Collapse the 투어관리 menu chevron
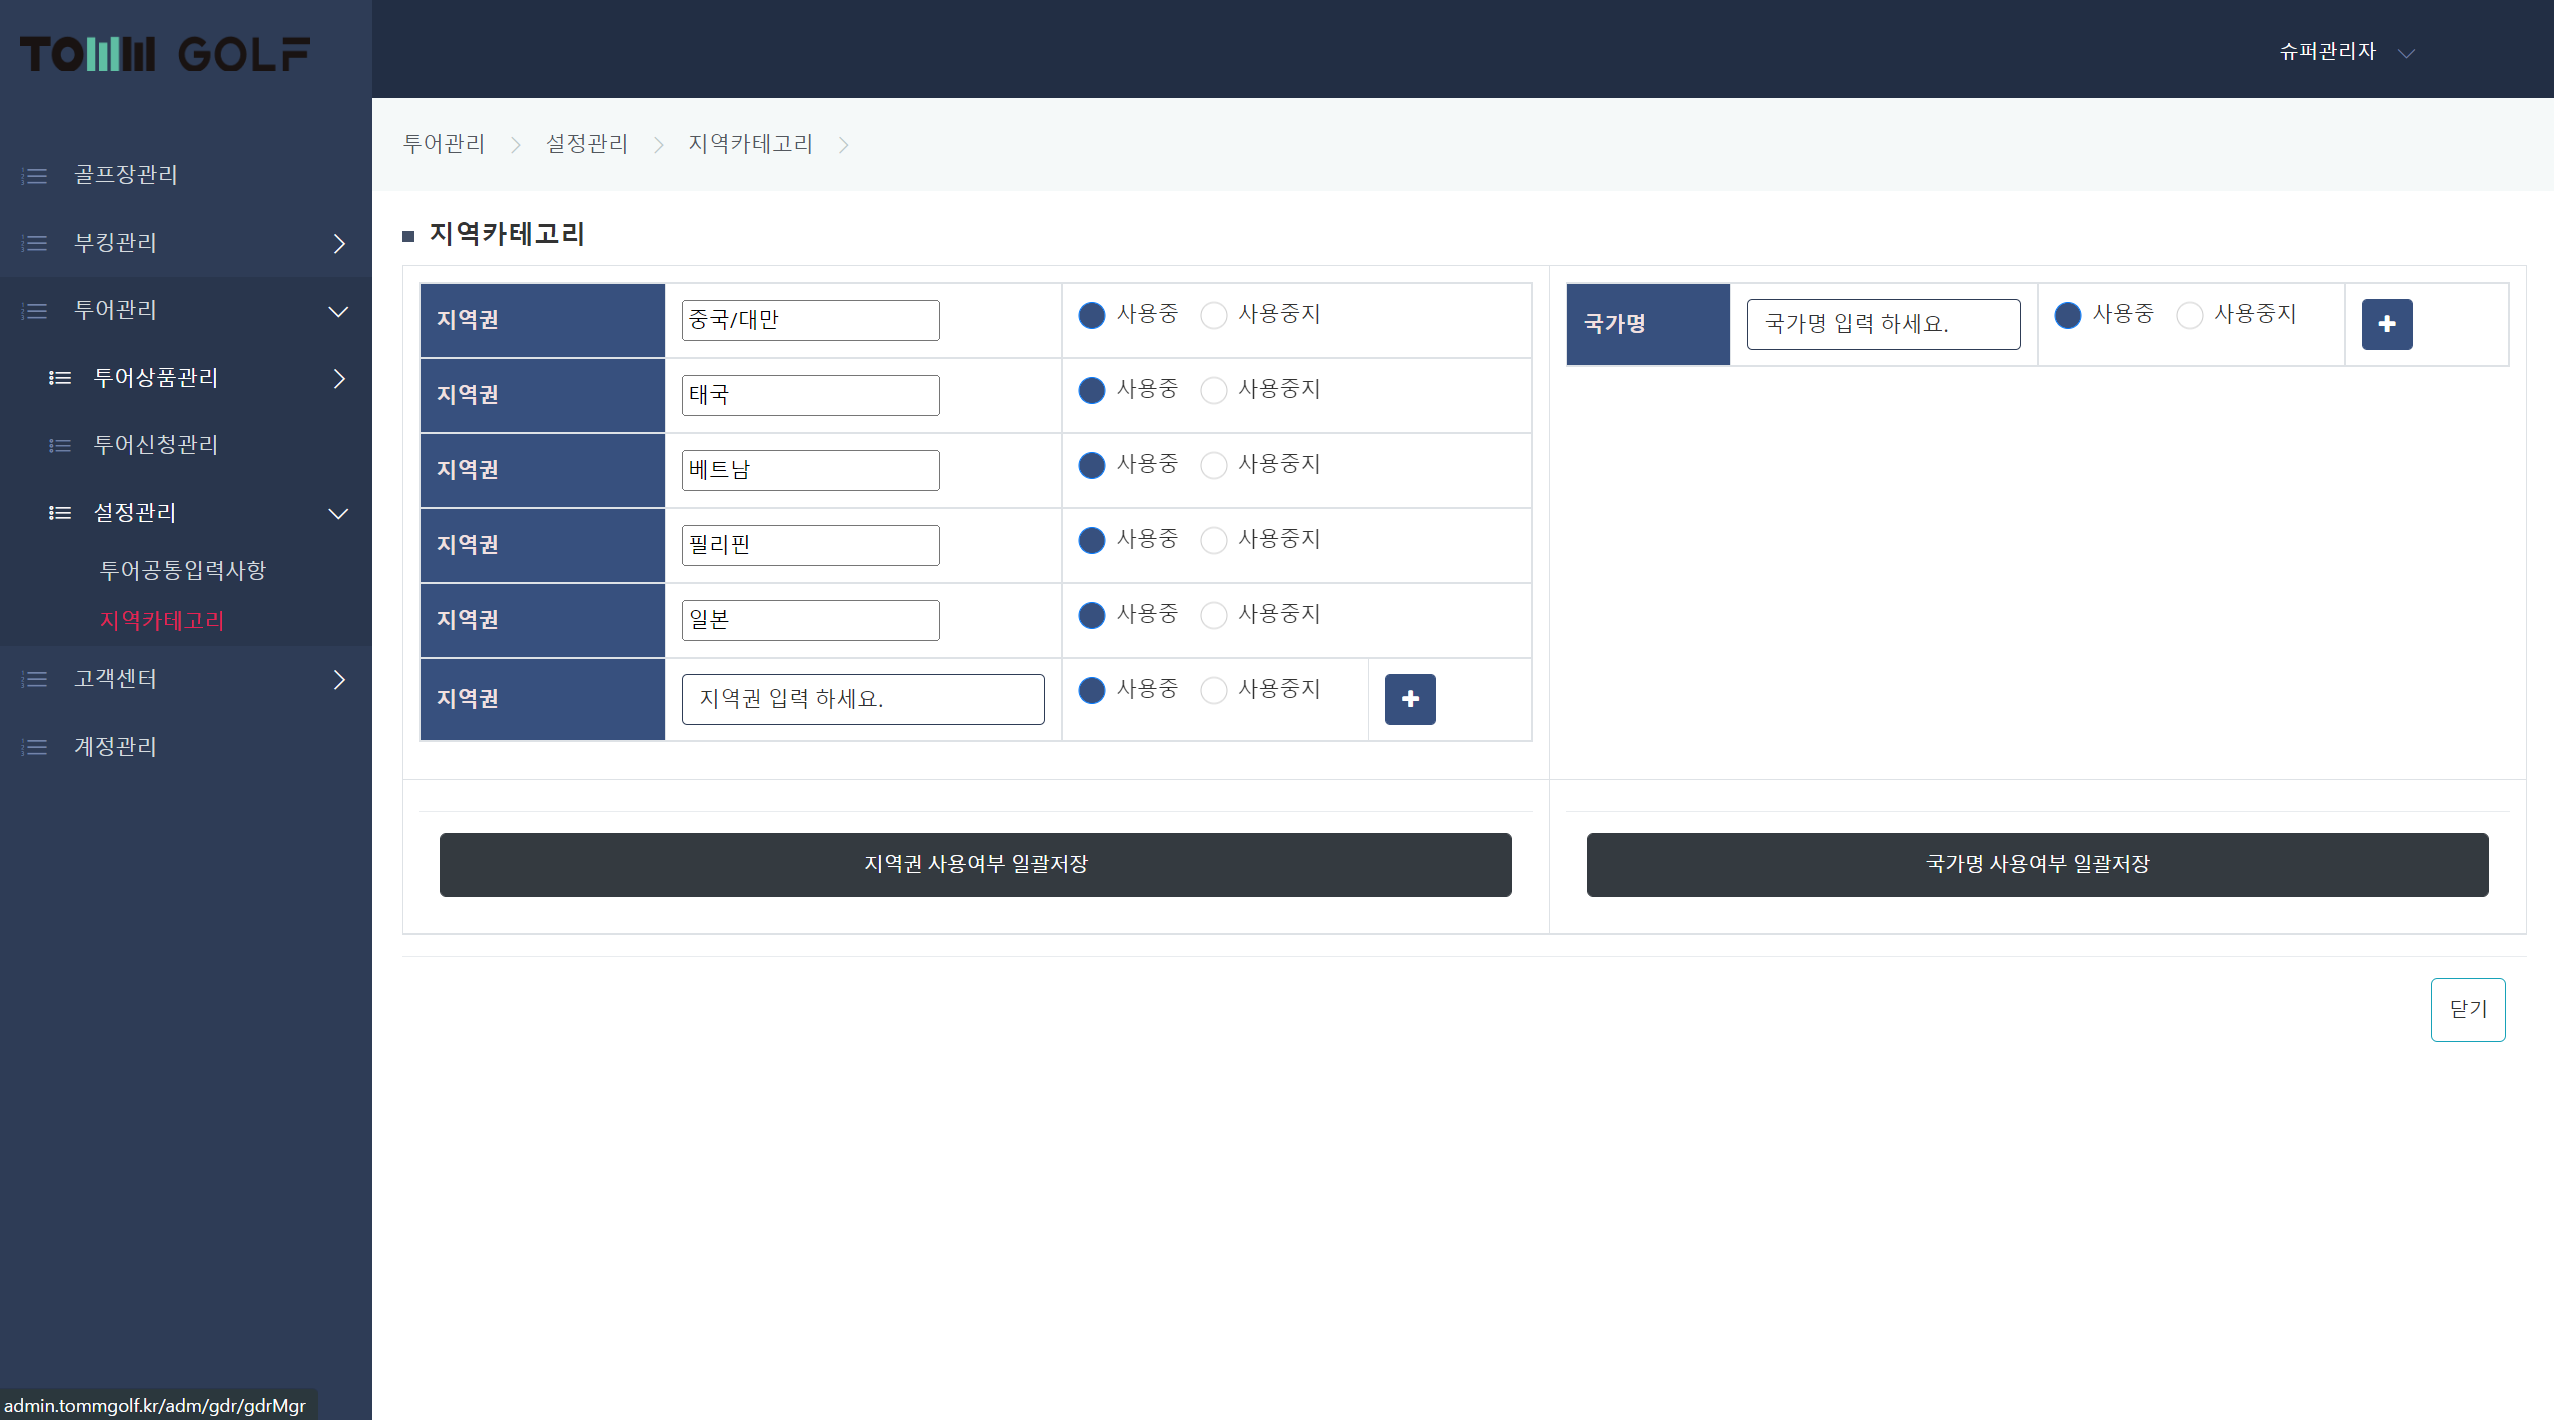The height and width of the screenshot is (1420, 2554). 339,311
